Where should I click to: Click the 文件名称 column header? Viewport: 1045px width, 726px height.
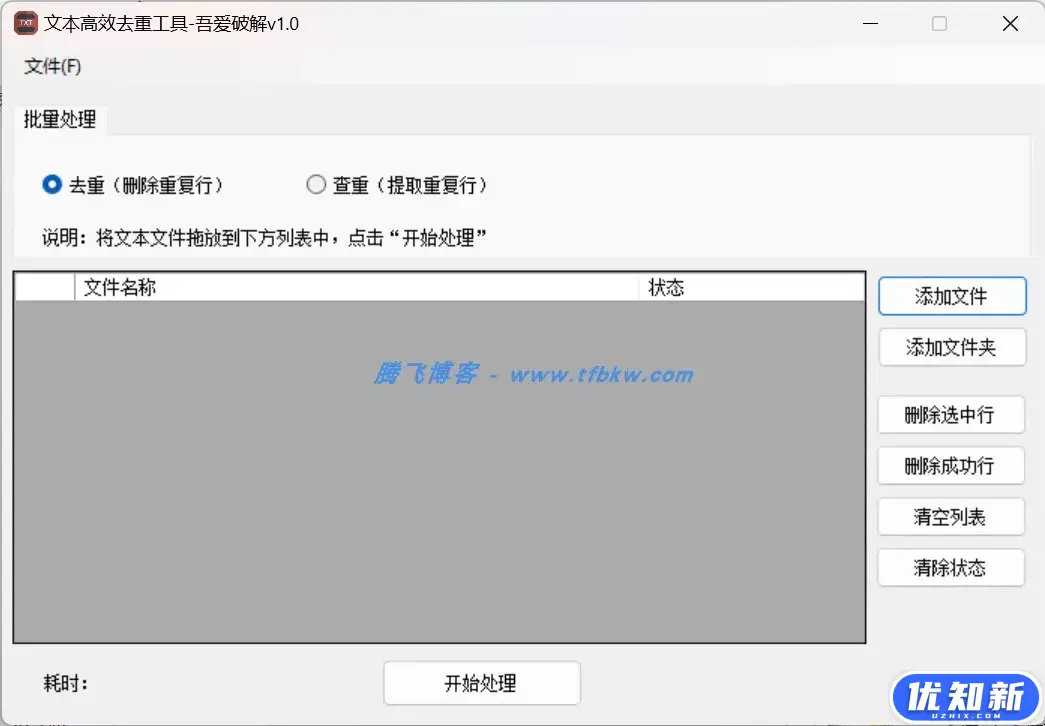(x=120, y=287)
